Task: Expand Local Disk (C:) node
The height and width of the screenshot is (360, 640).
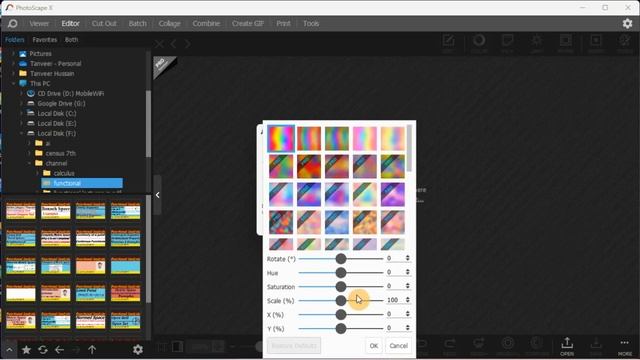Action: pos(22,113)
